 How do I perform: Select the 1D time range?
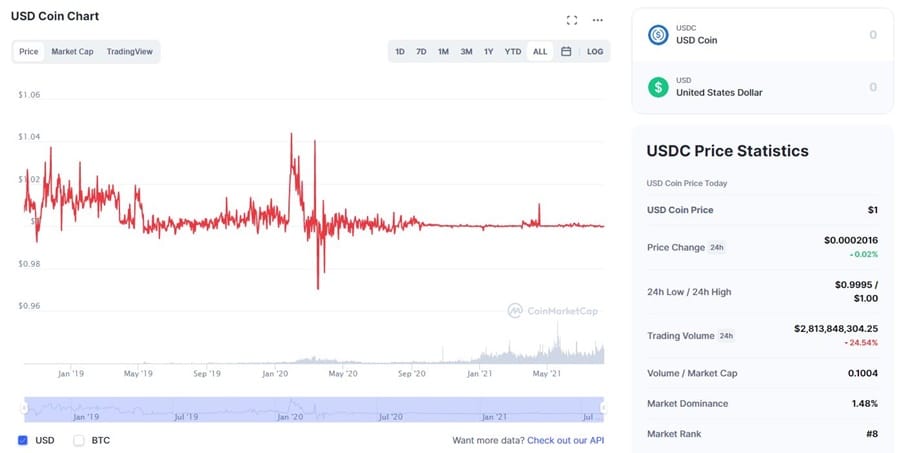400,51
